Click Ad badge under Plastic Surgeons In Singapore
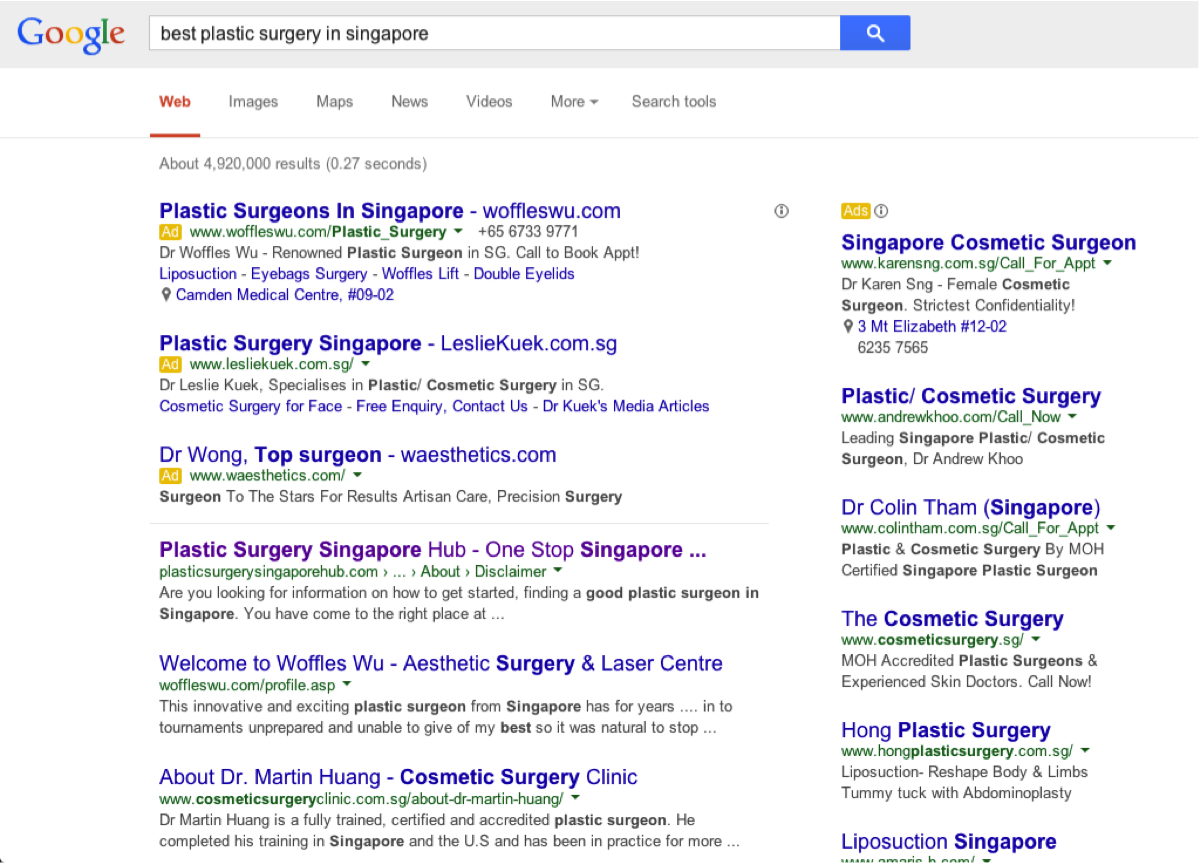This screenshot has height=863, width=1199. pos(170,232)
